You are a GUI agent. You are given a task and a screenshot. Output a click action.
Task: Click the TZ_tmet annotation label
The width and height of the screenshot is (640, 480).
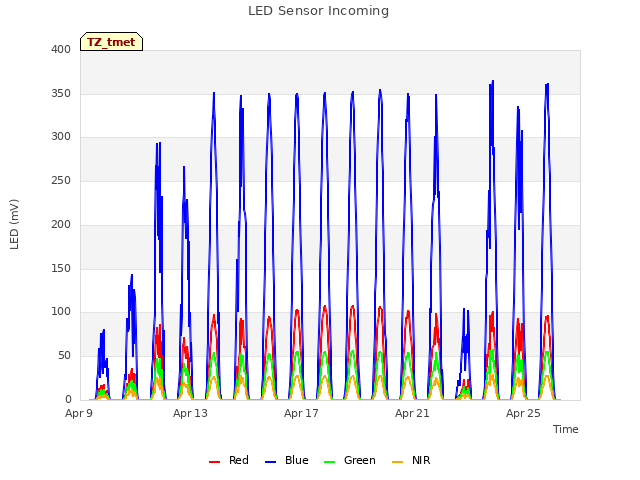click(x=111, y=42)
